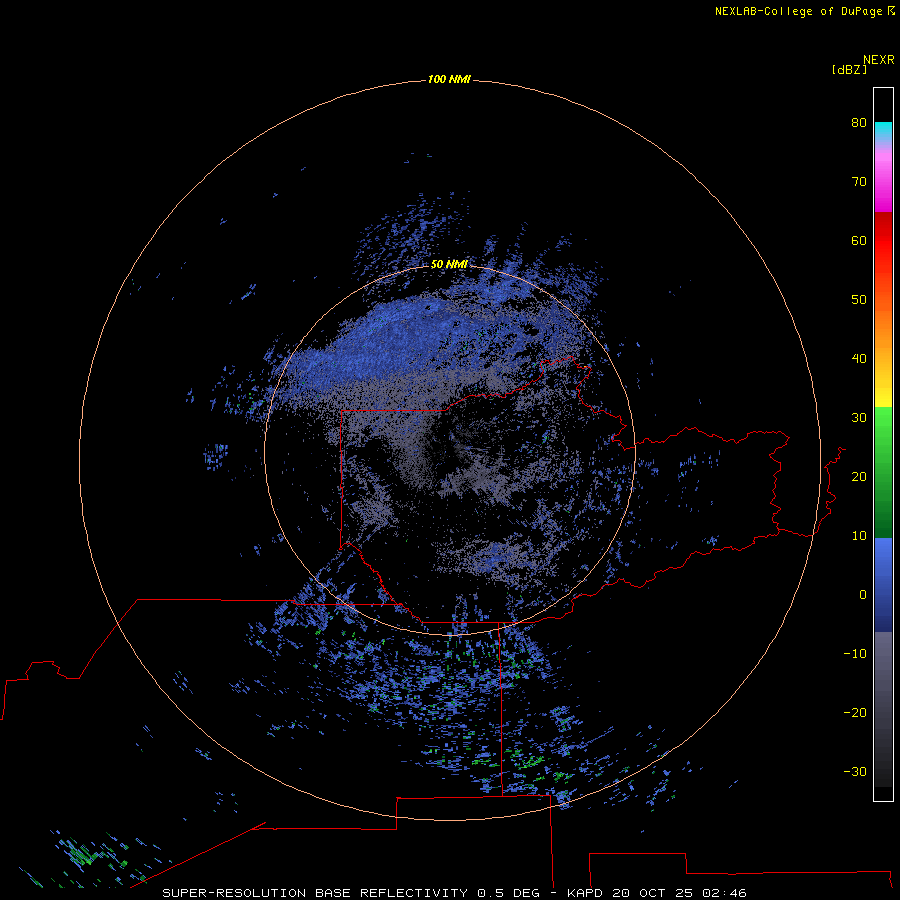Click the 30 dBZ scale value
The width and height of the screenshot is (900, 900).
[859, 417]
